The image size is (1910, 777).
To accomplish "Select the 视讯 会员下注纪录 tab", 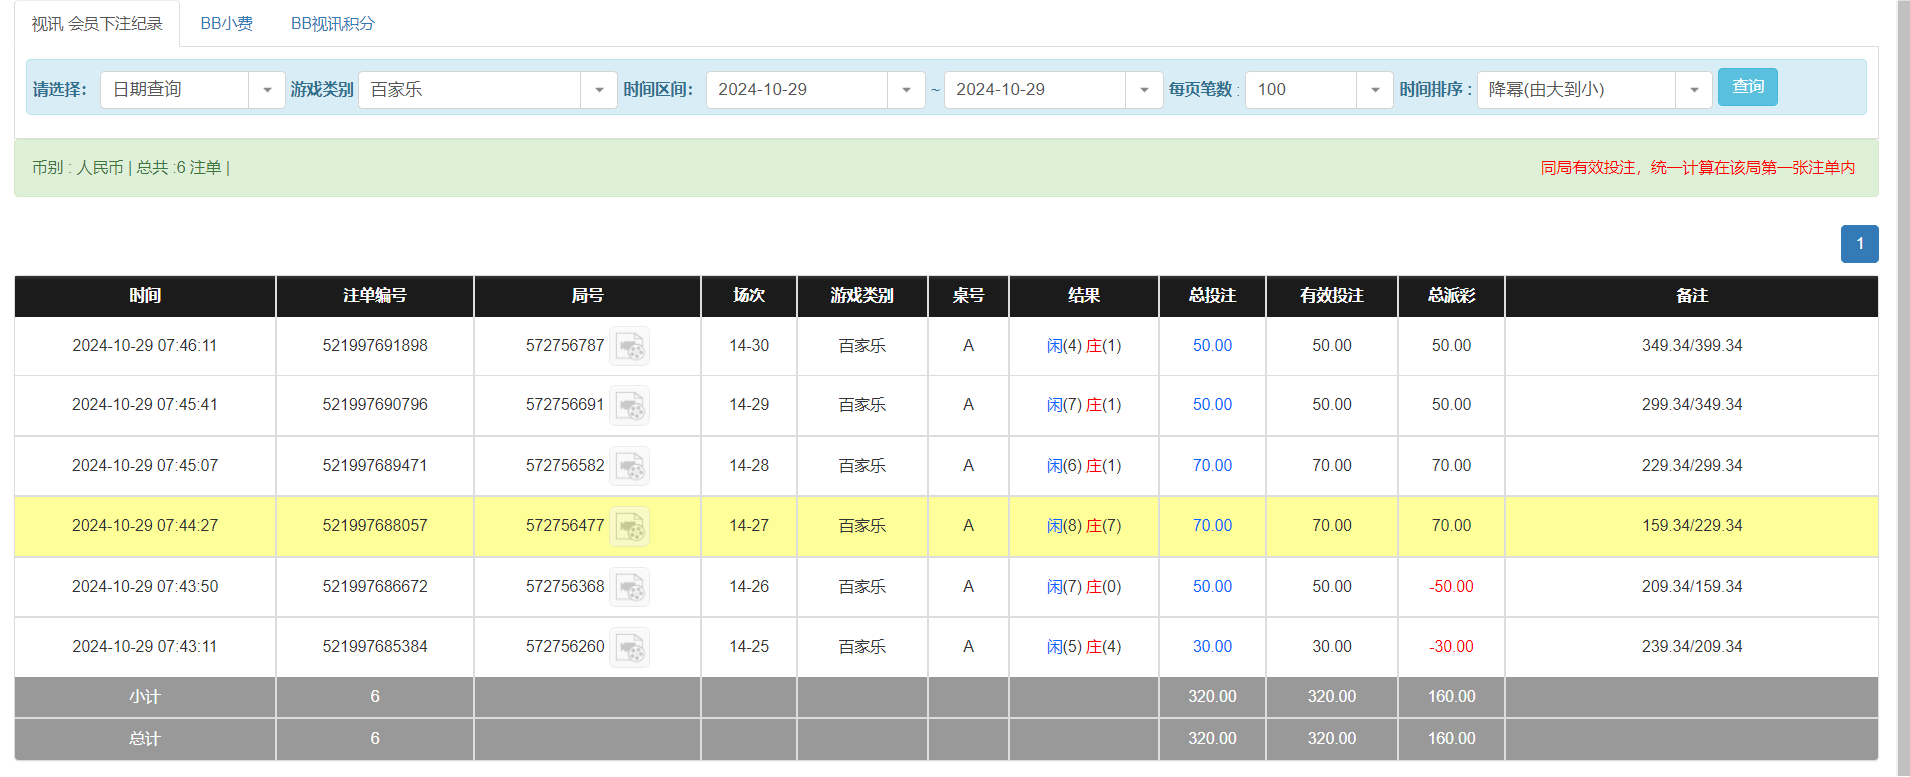I will (97, 23).
